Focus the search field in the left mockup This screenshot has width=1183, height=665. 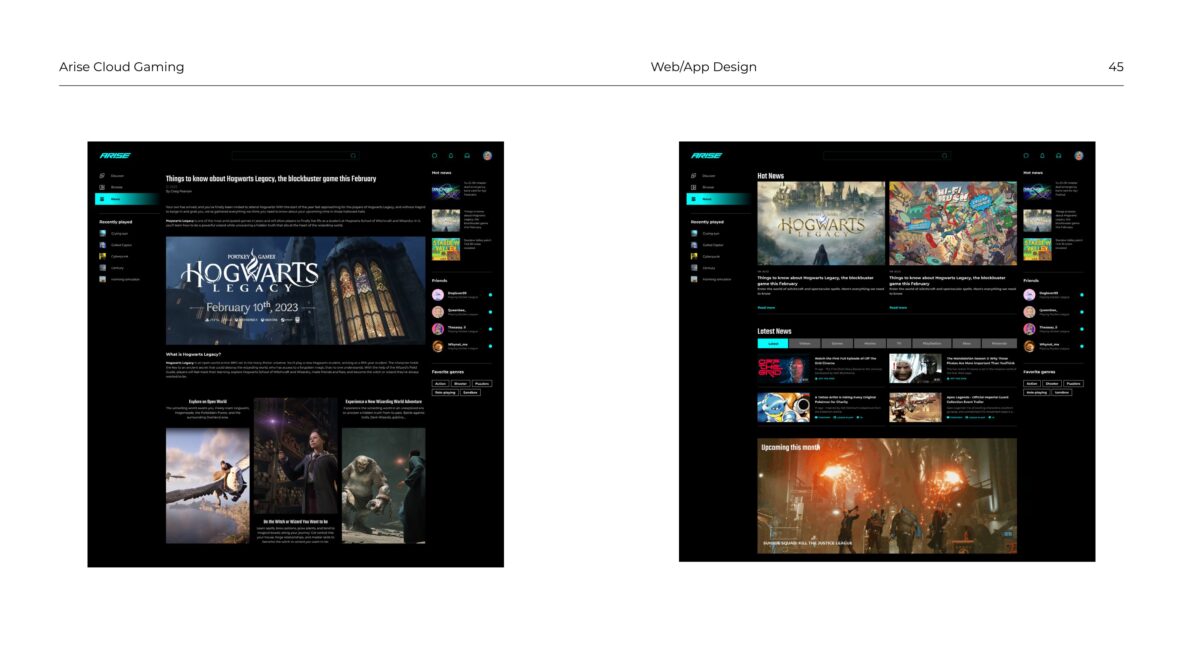point(295,155)
